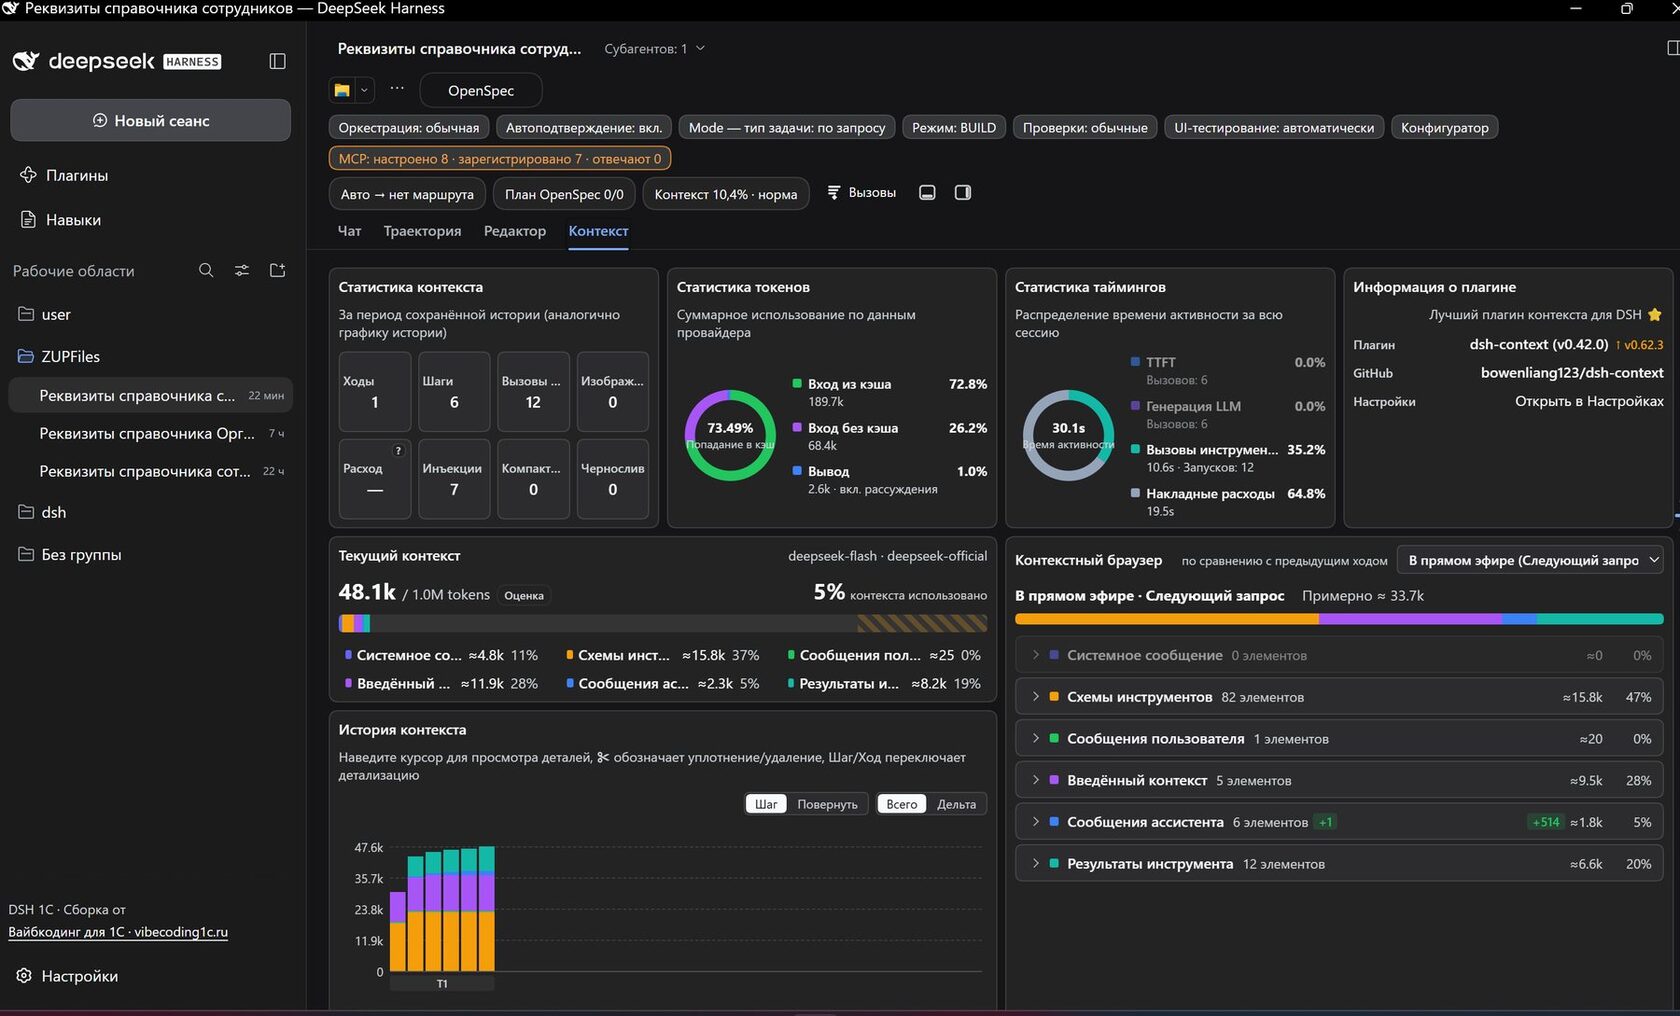Open vibecoding1c.ru link
The height and width of the screenshot is (1016, 1680).
click(118, 932)
